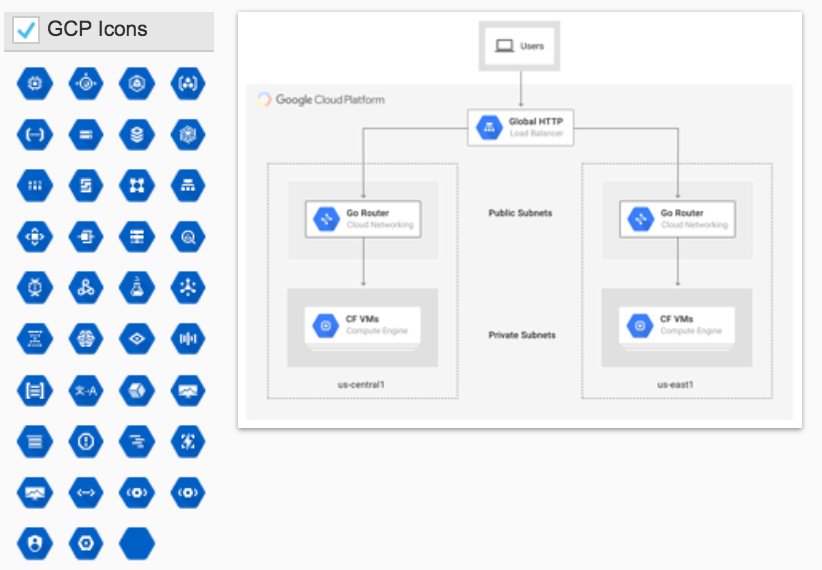
Task: Select the Interconnect plug icon
Action: [86, 237]
